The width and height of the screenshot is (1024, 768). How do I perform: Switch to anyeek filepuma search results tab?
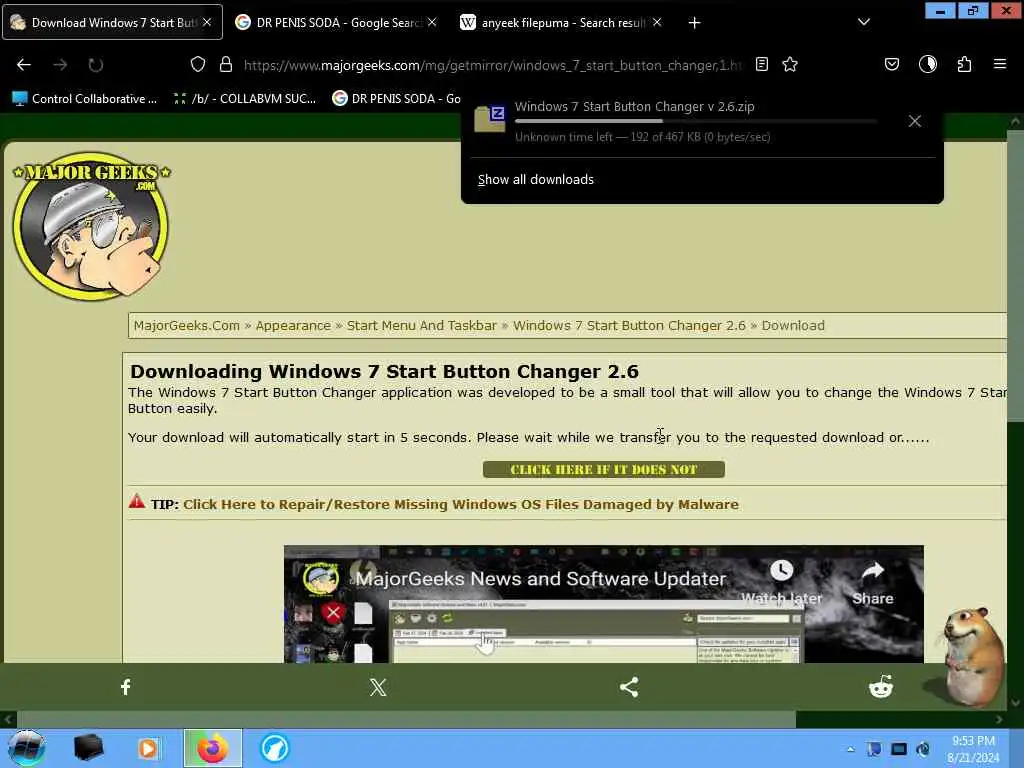click(562, 22)
